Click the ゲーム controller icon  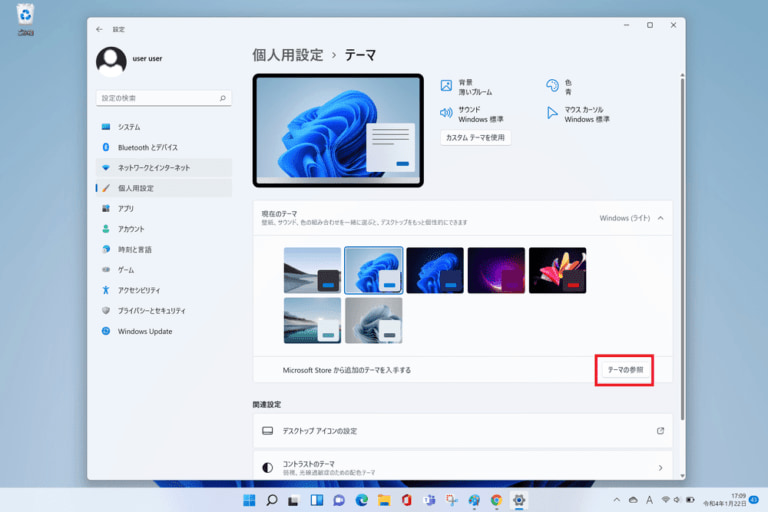pyautogui.click(x=106, y=269)
